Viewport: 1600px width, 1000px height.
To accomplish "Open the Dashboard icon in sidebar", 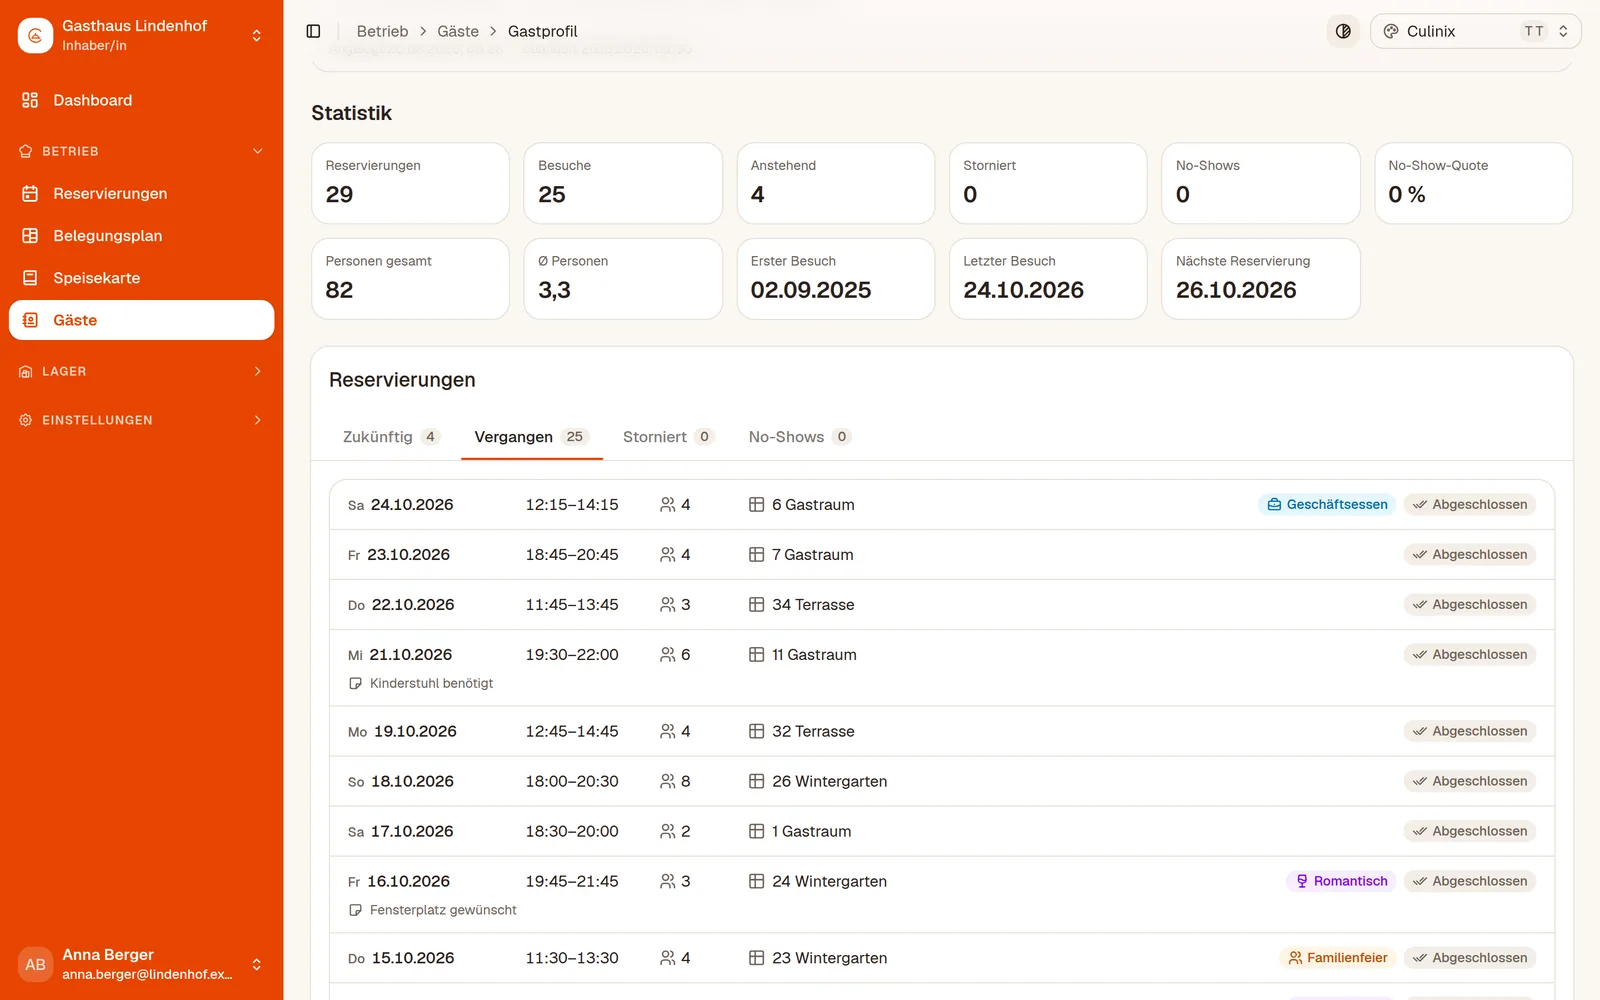I will click(30, 100).
